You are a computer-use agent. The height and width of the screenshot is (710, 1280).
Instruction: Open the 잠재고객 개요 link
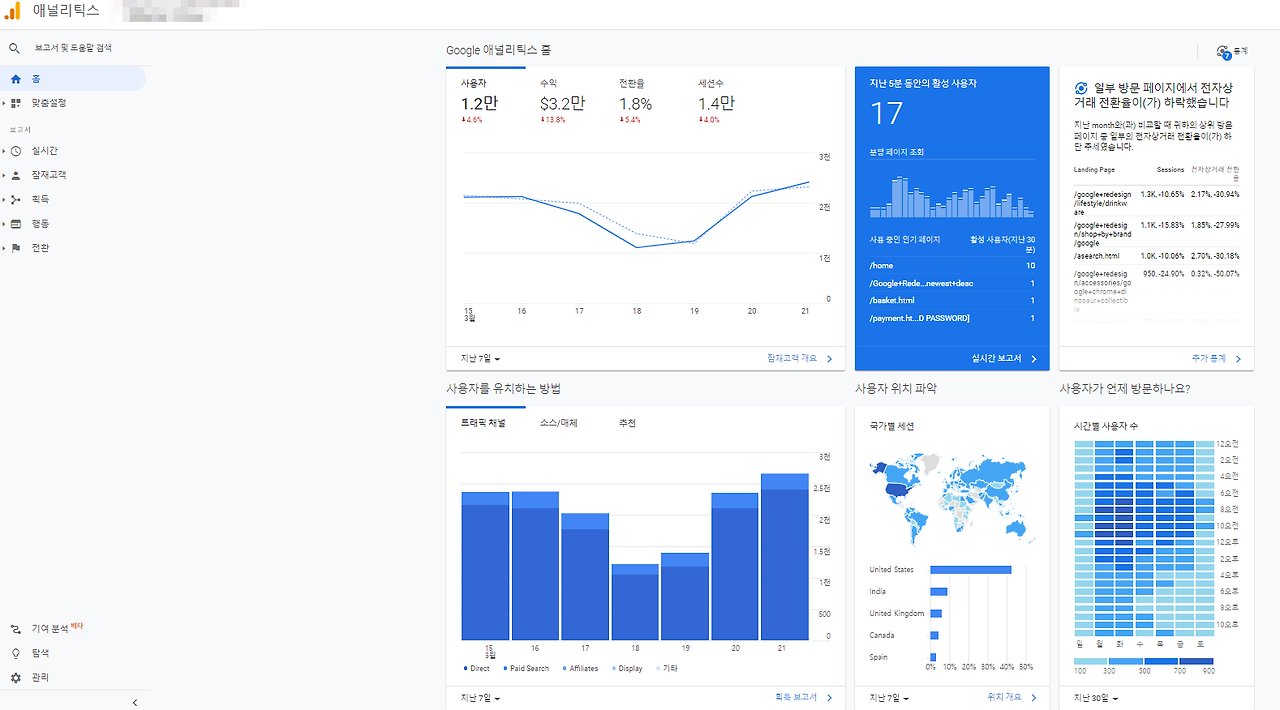click(x=799, y=359)
